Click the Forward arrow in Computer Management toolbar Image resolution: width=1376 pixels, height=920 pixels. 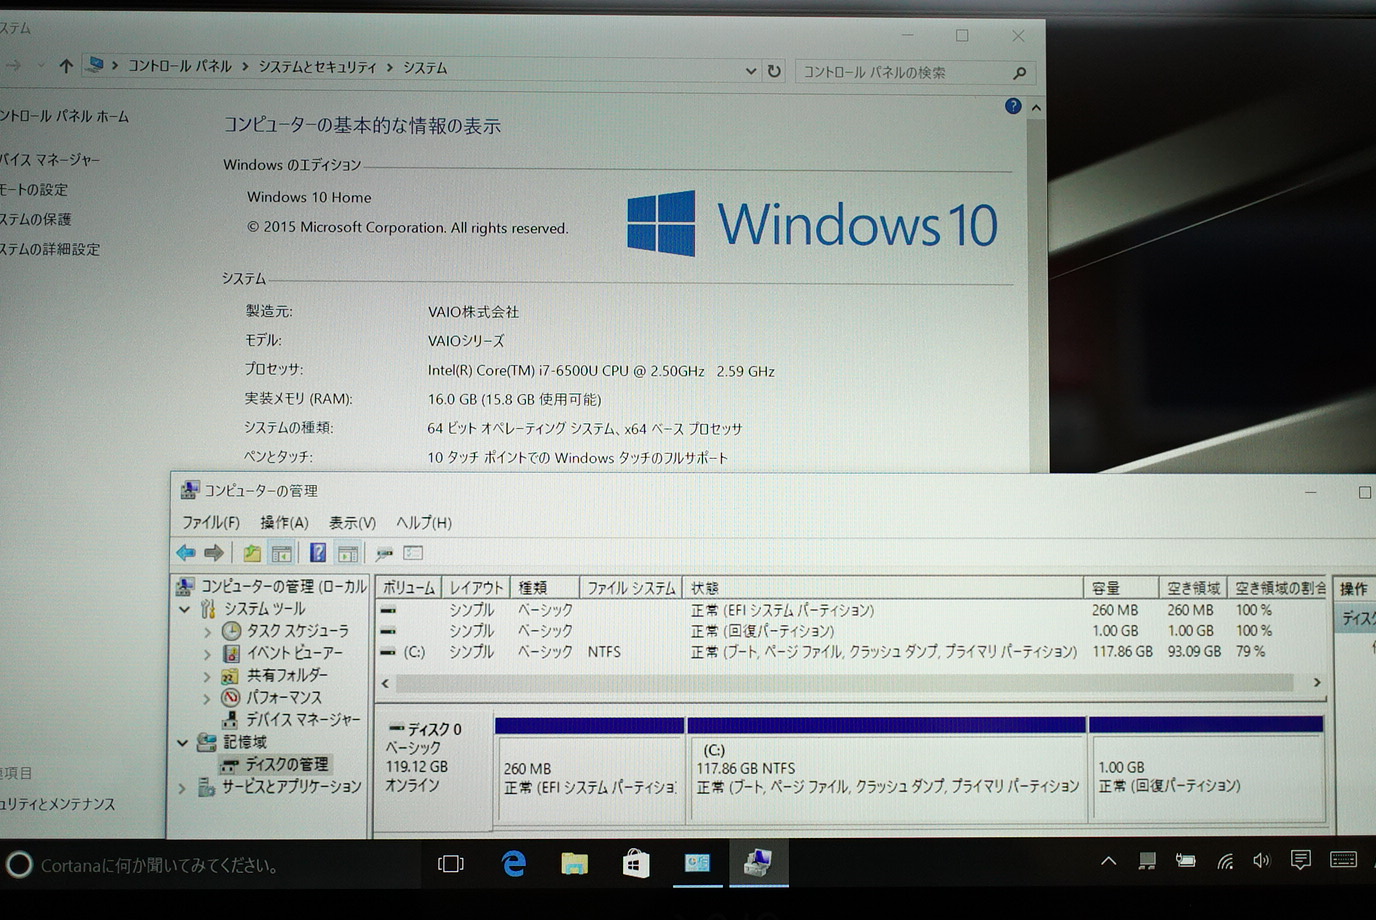(214, 553)
